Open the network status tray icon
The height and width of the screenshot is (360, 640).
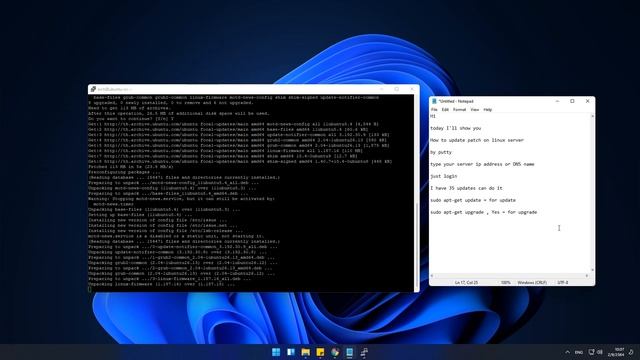[591, 352]
